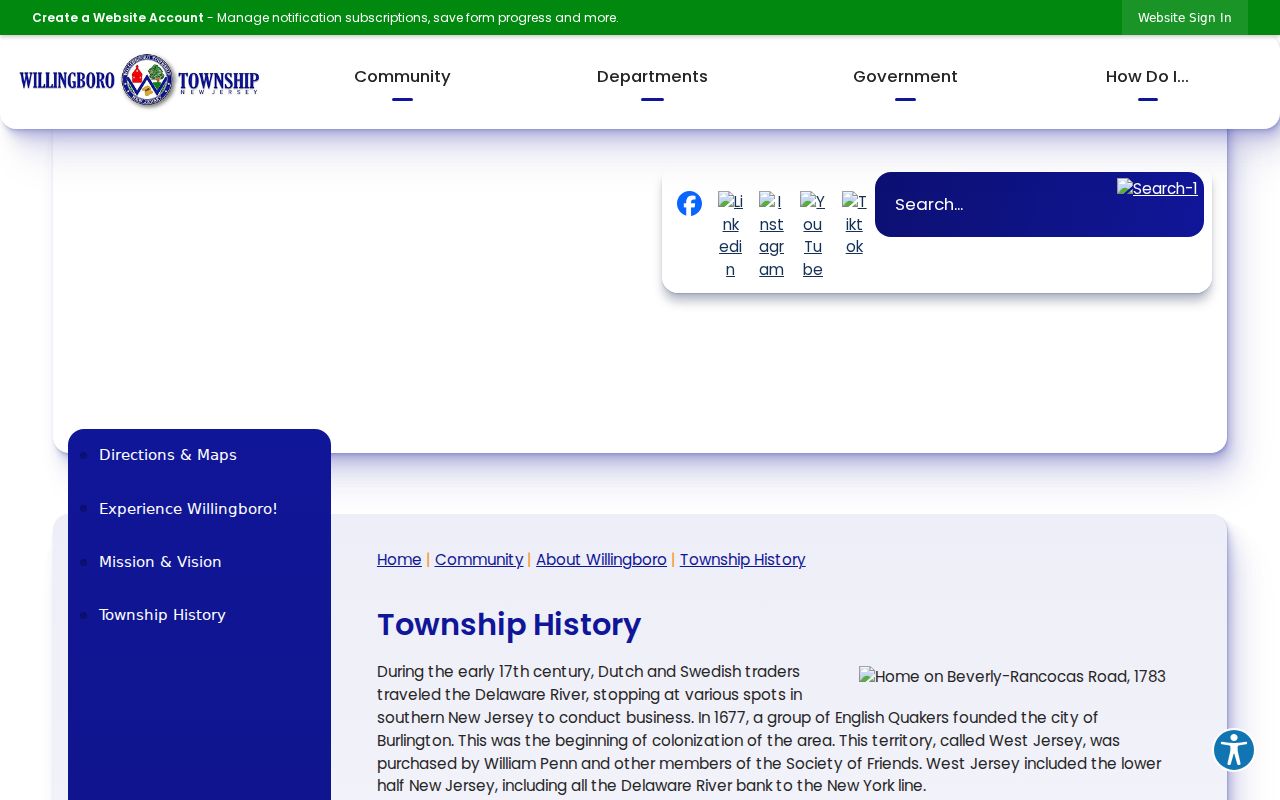This screenshot has width=1280, height=800.
Task: Submit search with the Search-1 icon
Action: 1157,189
